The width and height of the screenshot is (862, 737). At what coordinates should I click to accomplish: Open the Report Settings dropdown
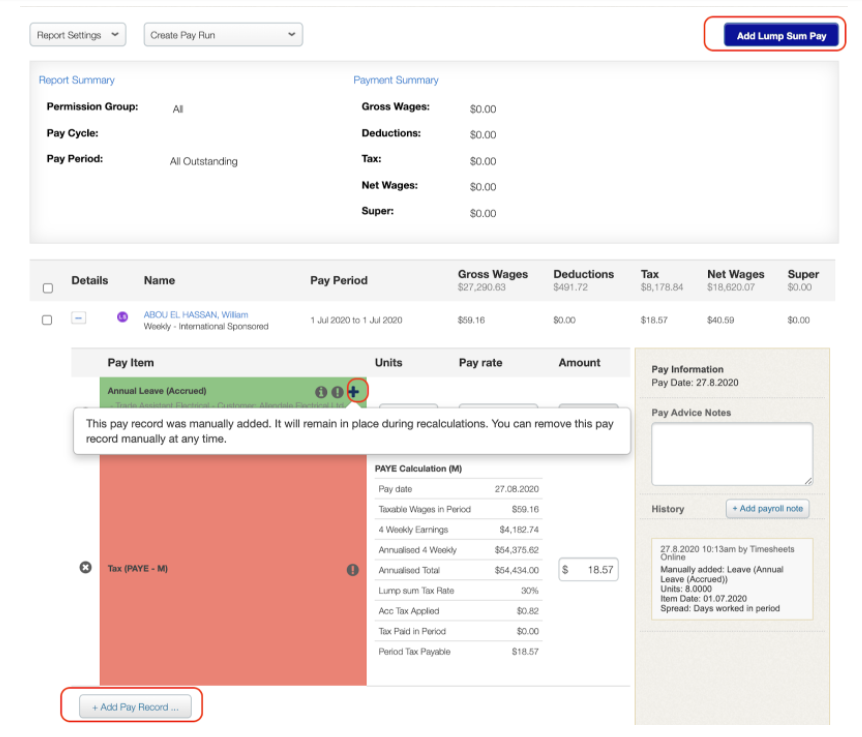tap(78, 35)
